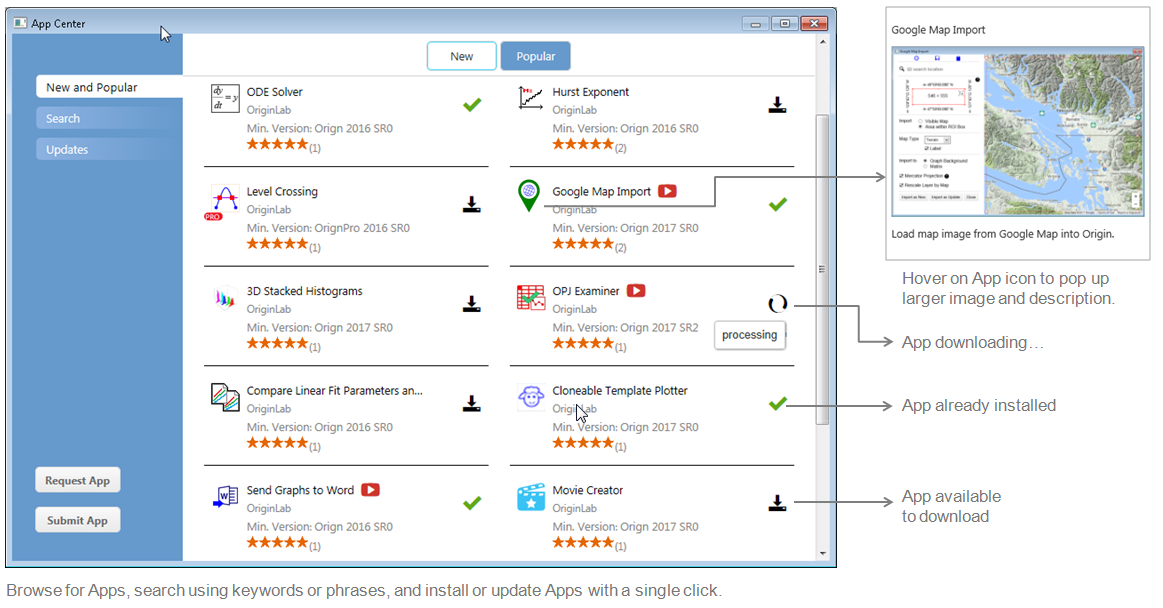Image resolution: width=1163 pixels, height=608 pixels.
Task: Click the ODE Solver app icon
Action: click(225, 99)
